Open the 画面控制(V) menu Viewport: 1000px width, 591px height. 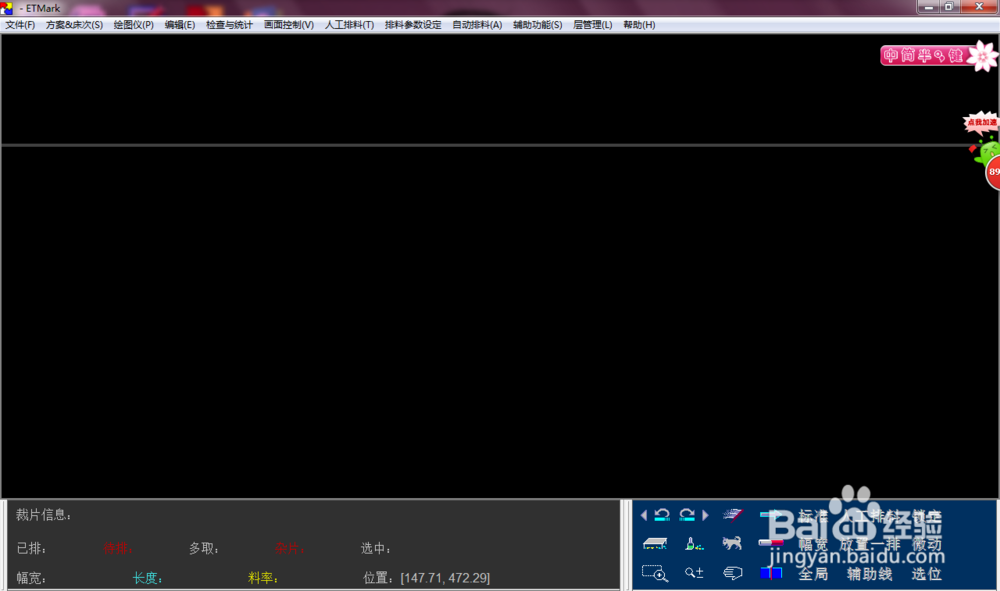pyautogui.click(x=288, y=25)
